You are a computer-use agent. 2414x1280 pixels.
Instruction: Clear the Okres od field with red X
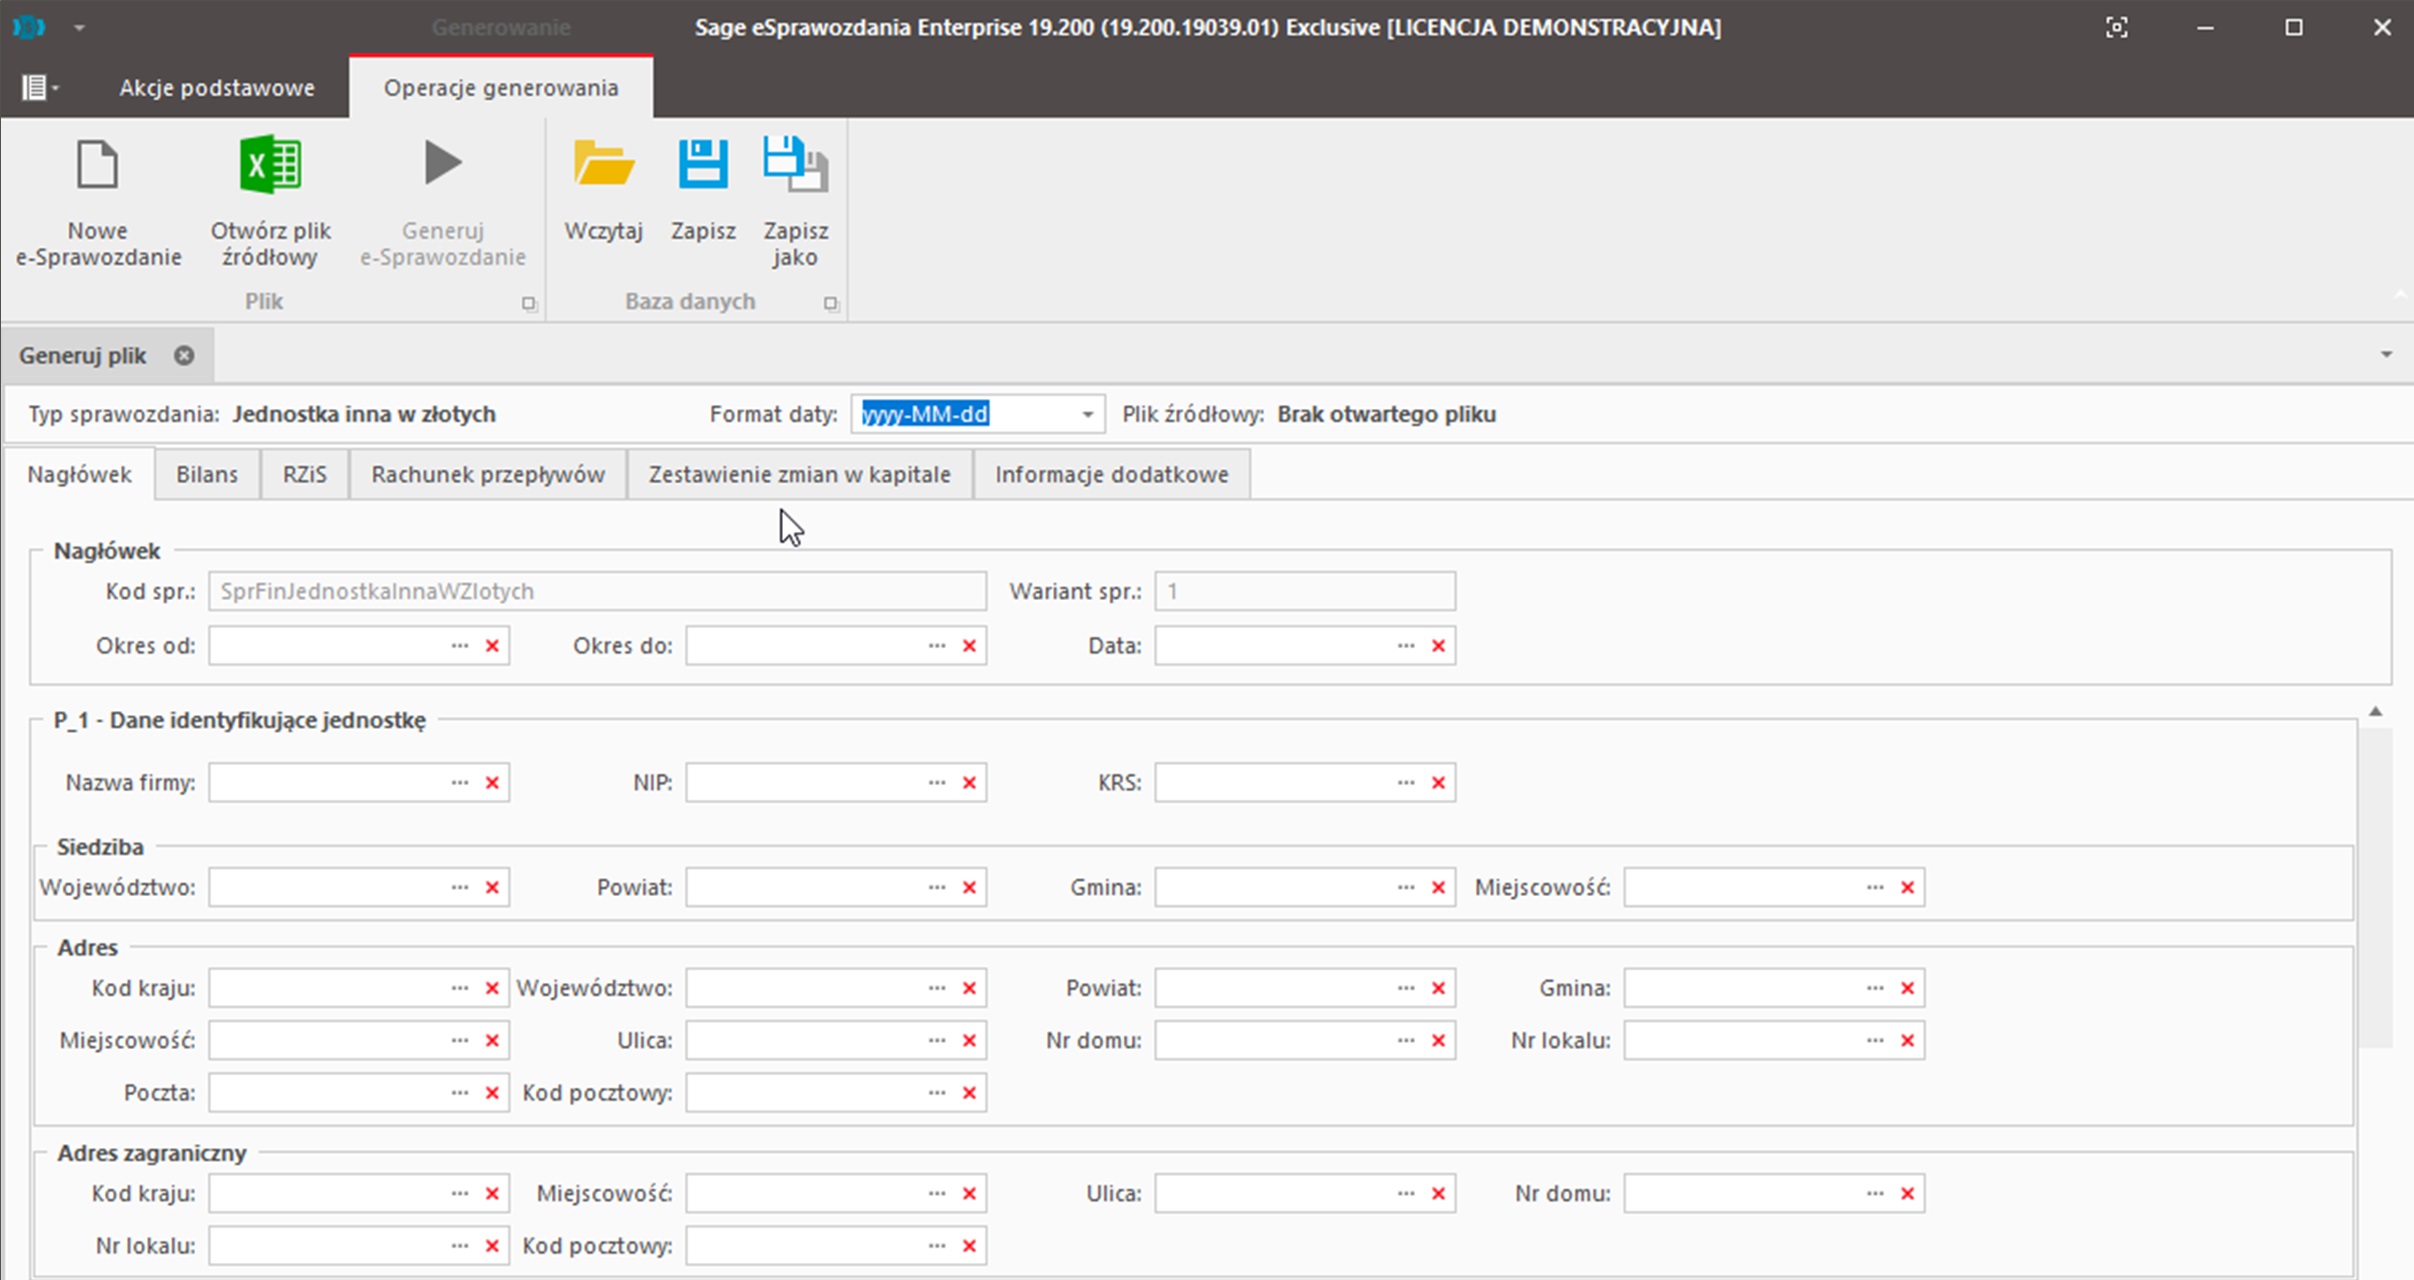(x=492, y=646)
